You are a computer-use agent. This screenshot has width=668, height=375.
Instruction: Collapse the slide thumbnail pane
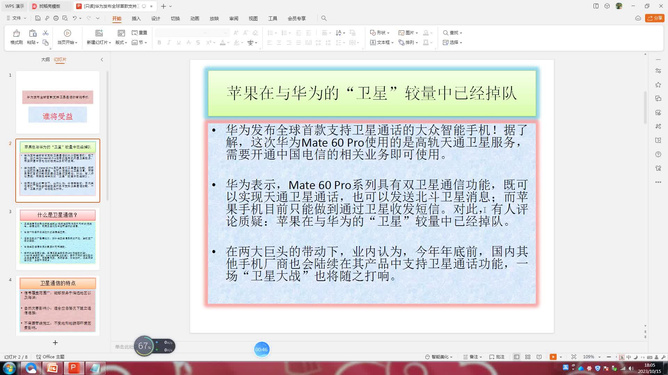click(102, 60)
